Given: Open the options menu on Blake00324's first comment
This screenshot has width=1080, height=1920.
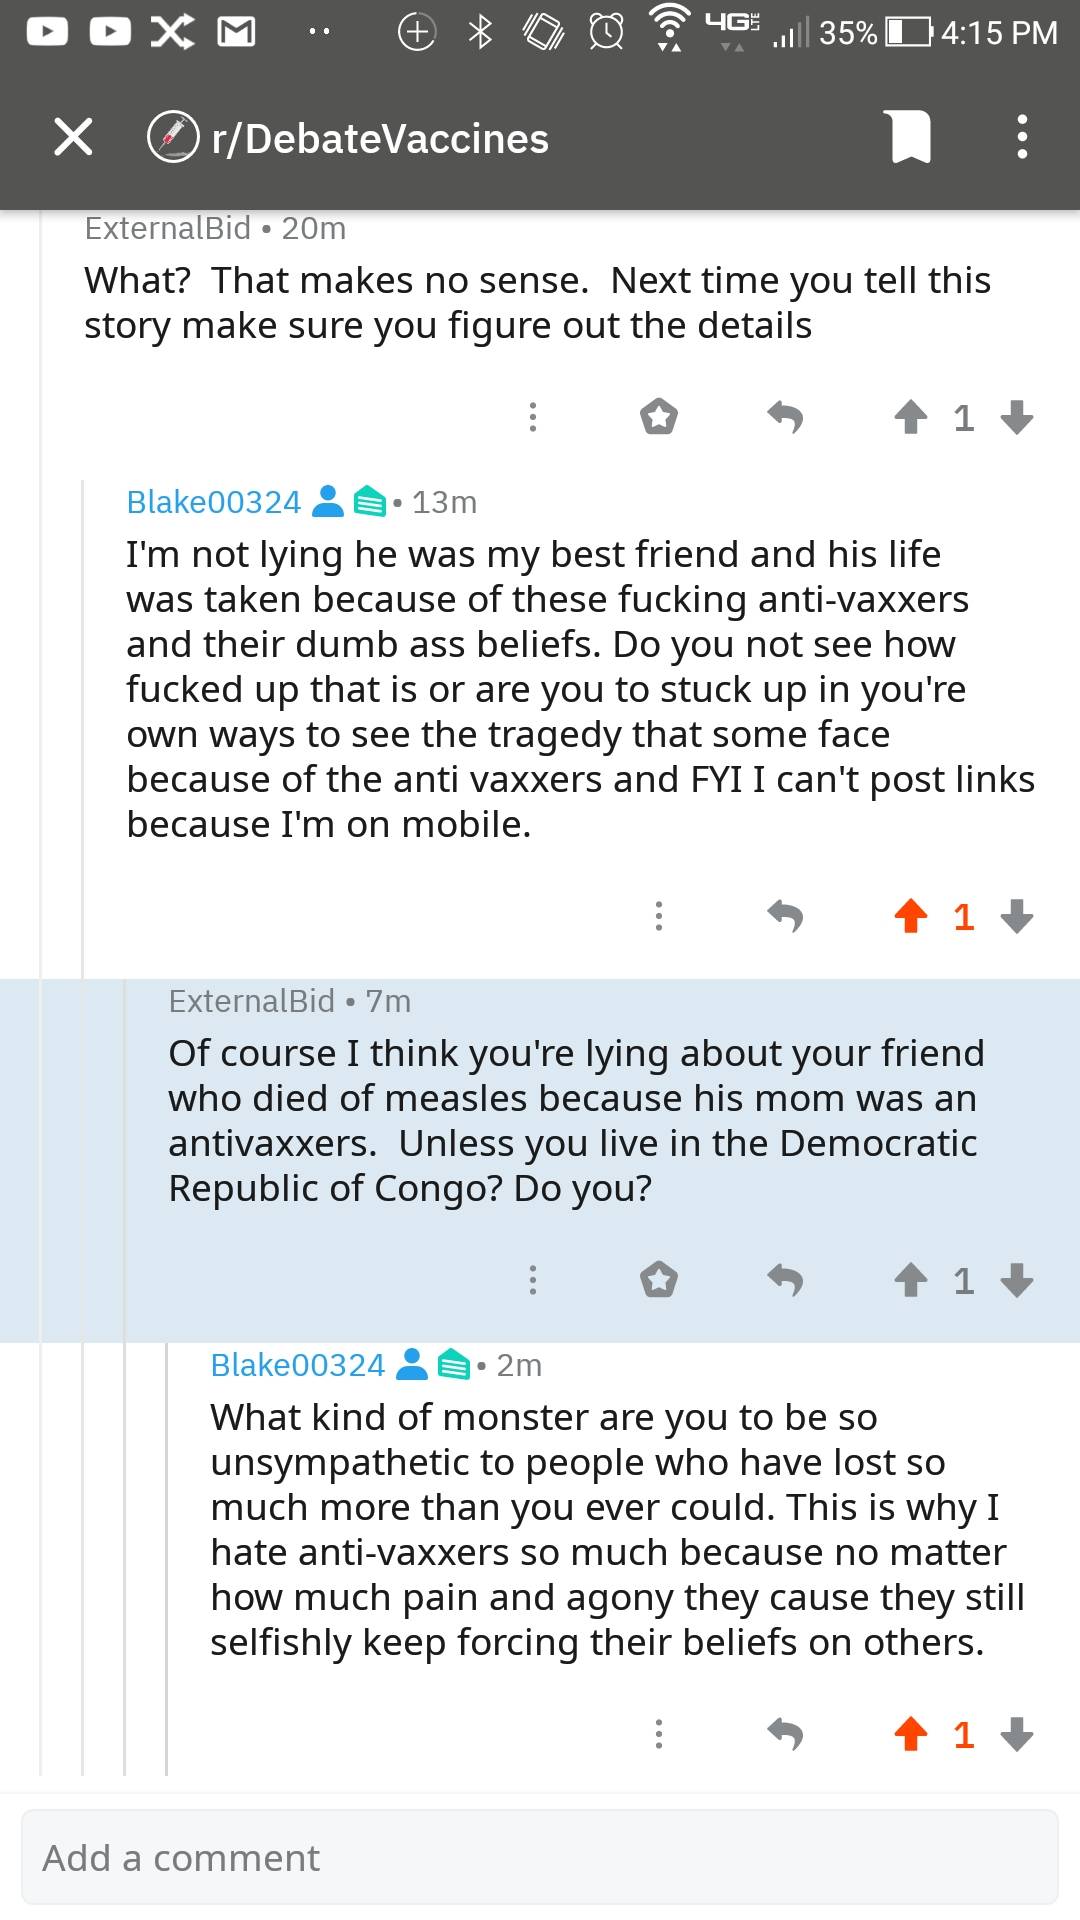Looking at the screenshot, I should [x=658, y=916].
